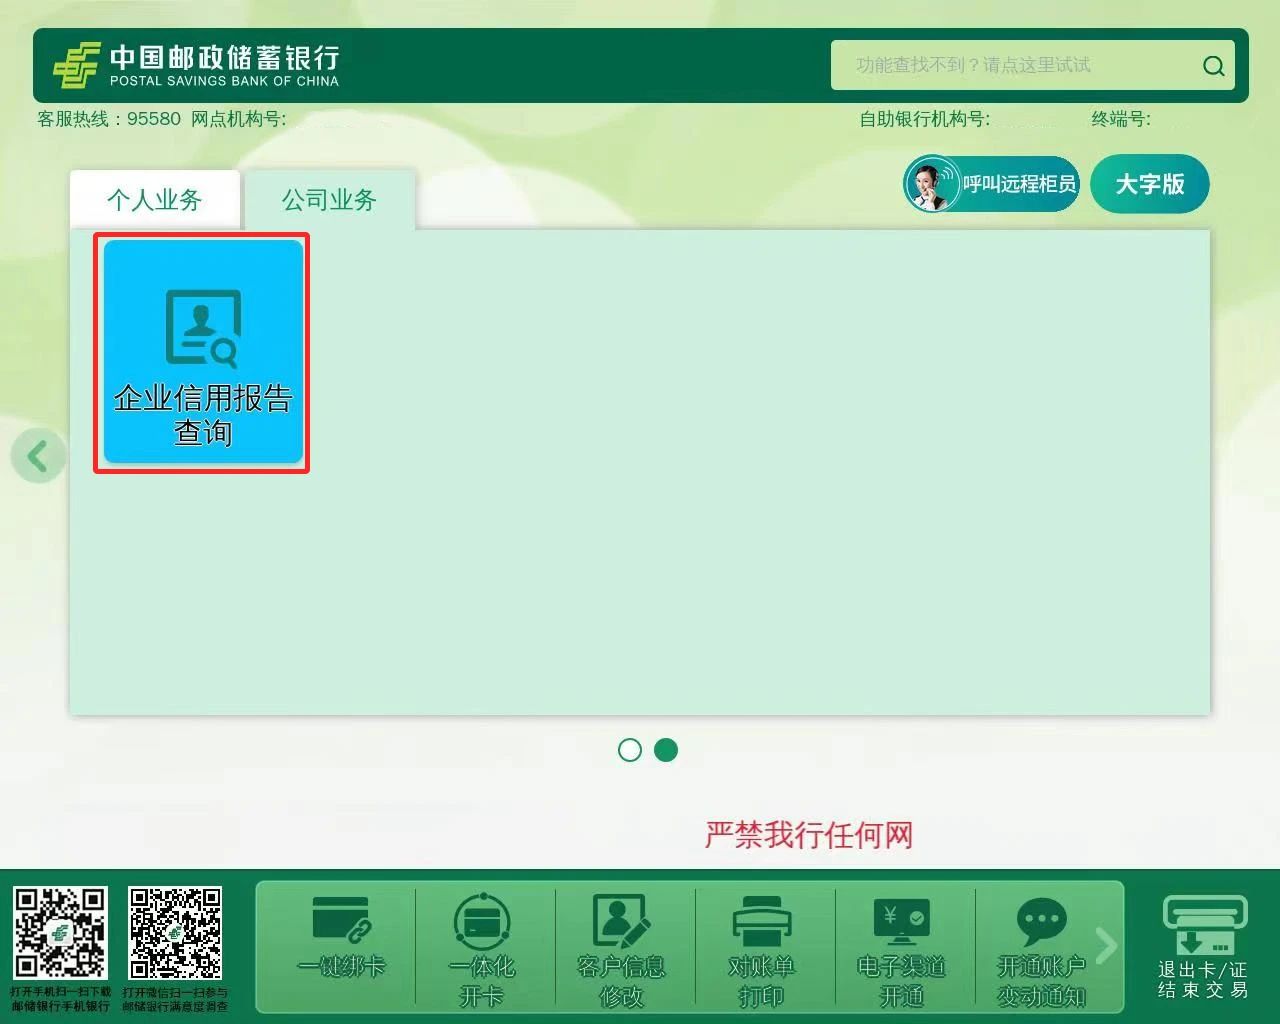The image size is (1280, 1024).
Task: Open 对账单打印 printer icon
Action: pos(761,921)
